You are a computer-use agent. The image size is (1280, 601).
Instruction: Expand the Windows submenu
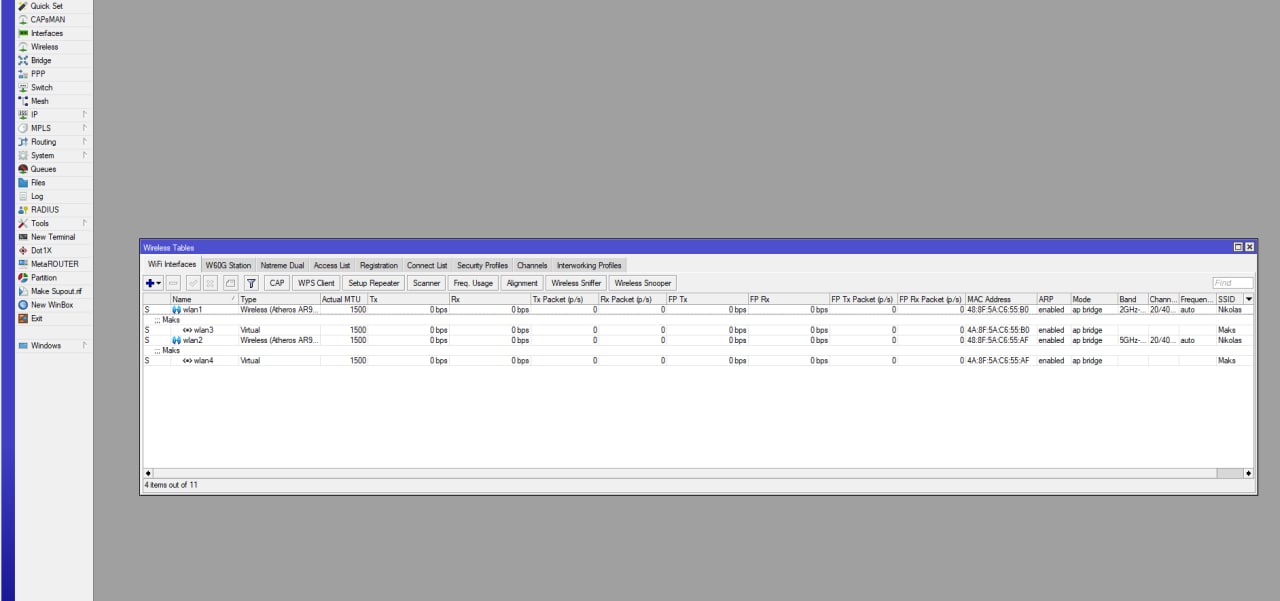click(x=54, y=345)
